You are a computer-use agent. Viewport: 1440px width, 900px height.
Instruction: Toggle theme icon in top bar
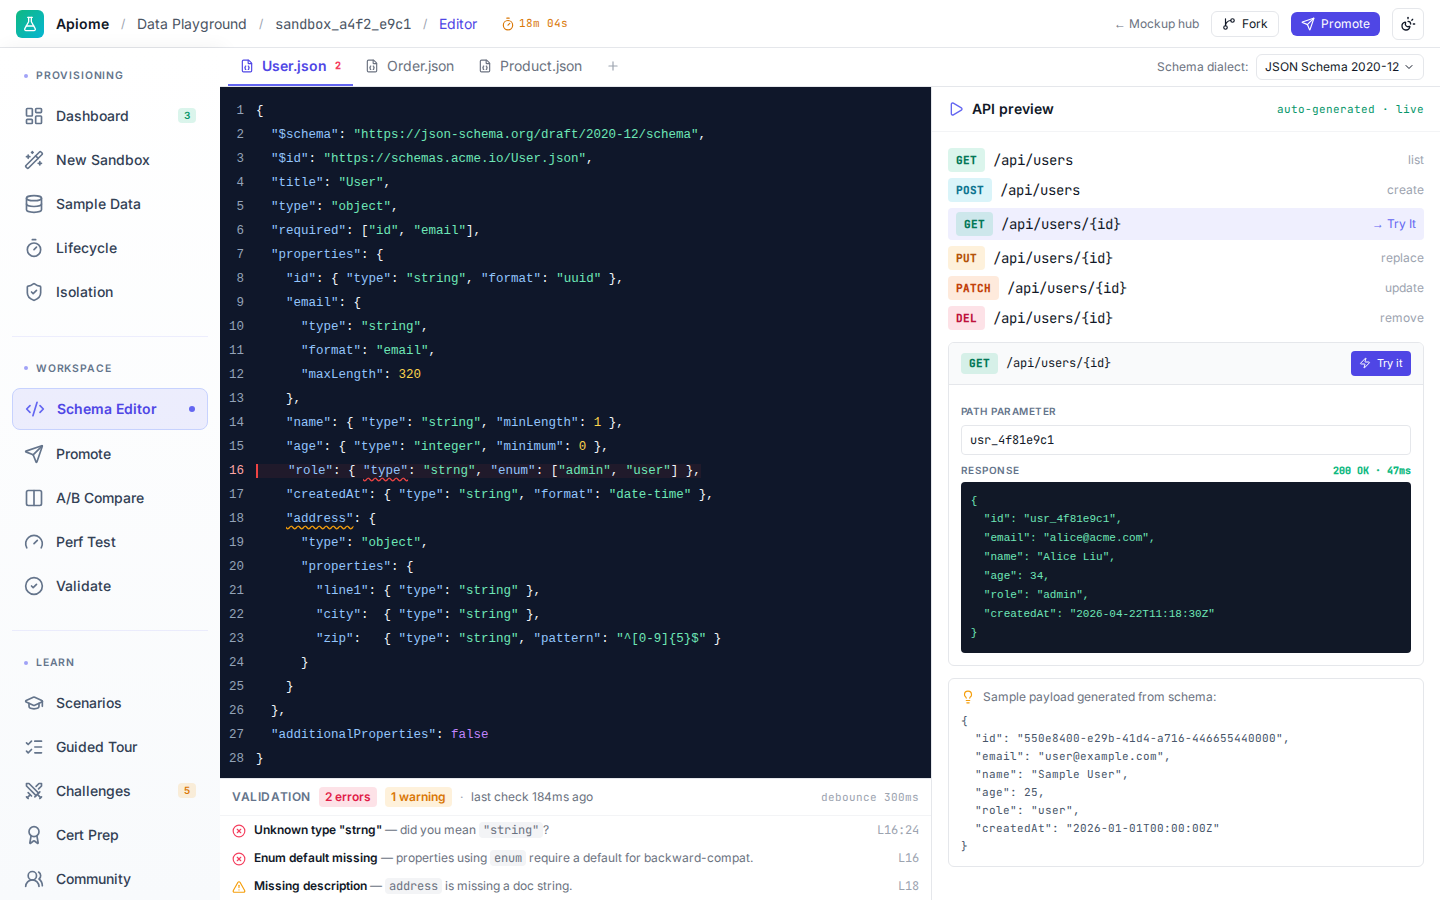coord(1408,24)
